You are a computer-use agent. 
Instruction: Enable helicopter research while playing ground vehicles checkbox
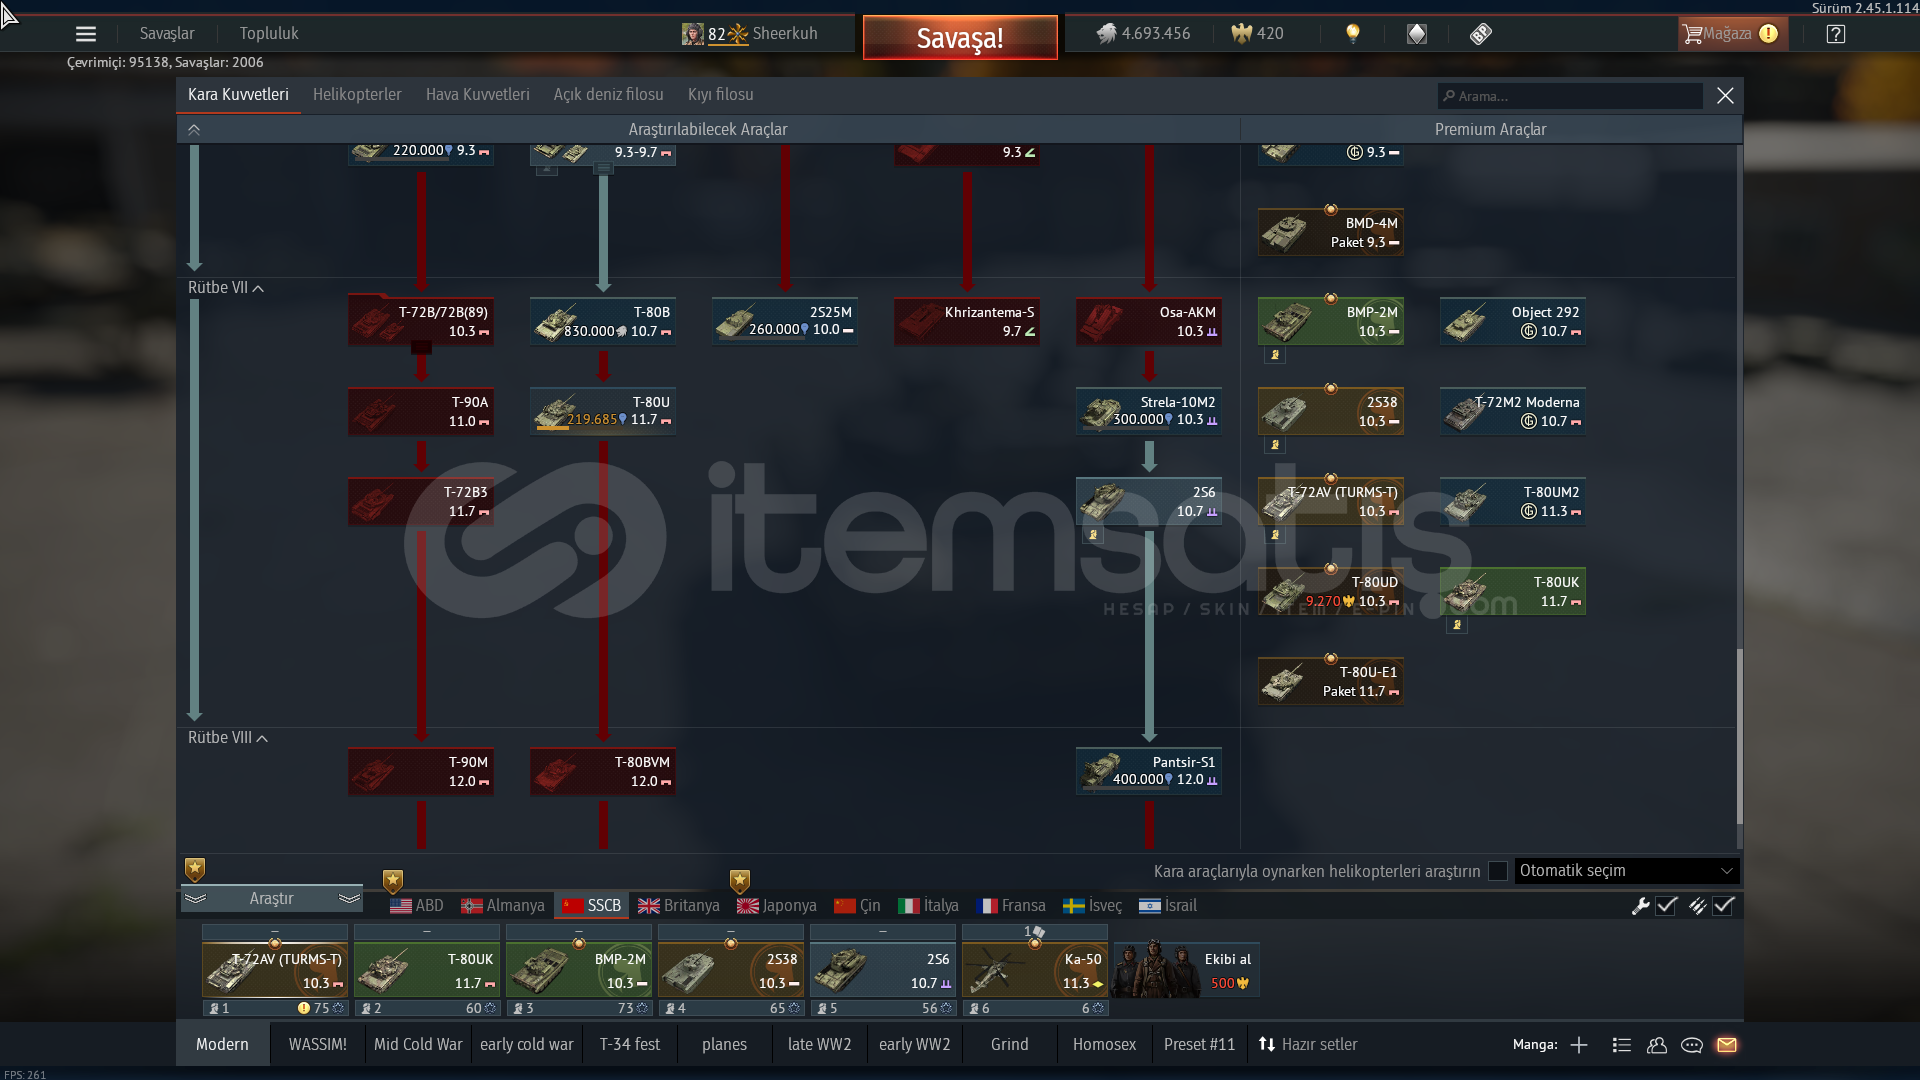[x=1498, y=871]
